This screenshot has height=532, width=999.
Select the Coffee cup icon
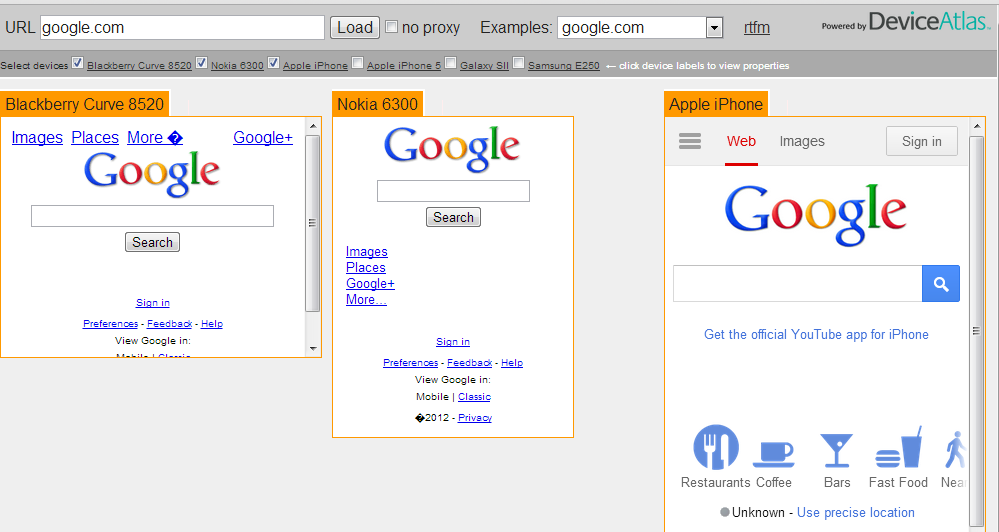pyautogui.click(x=773, y=451)
